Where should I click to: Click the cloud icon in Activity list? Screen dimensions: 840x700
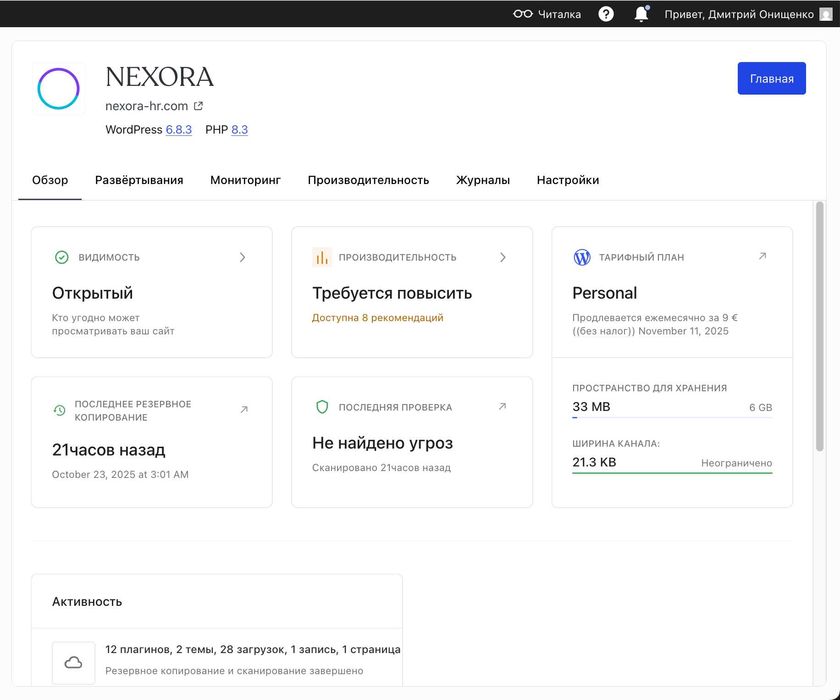tap(73, 663)
